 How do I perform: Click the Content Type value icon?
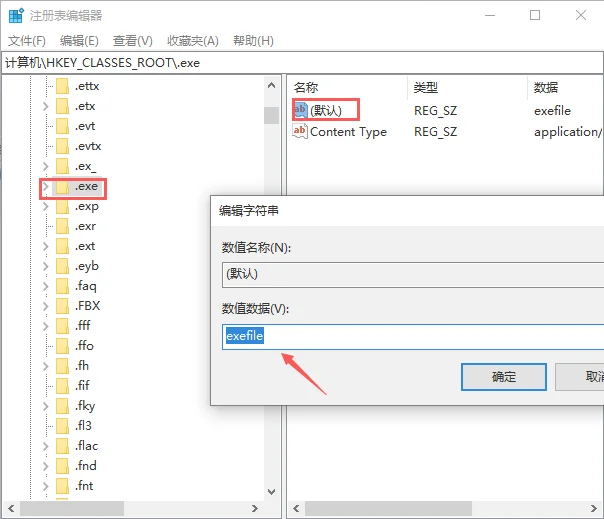[x=300, y=132]
